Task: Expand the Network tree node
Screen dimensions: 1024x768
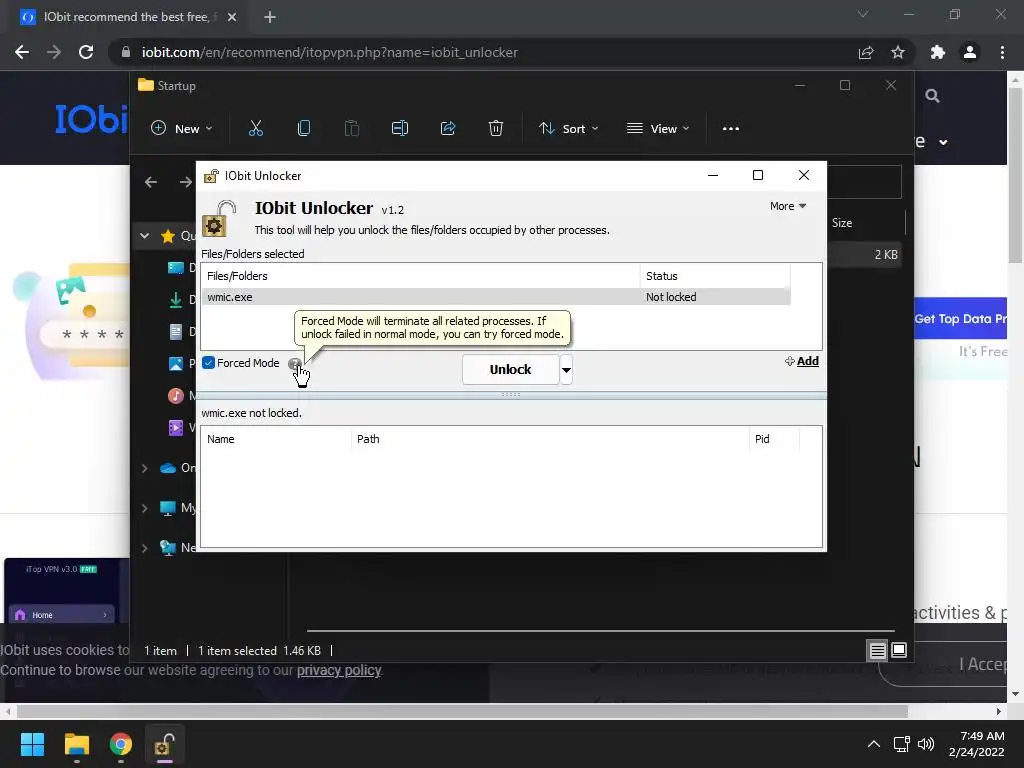Action: coord(144,548)
